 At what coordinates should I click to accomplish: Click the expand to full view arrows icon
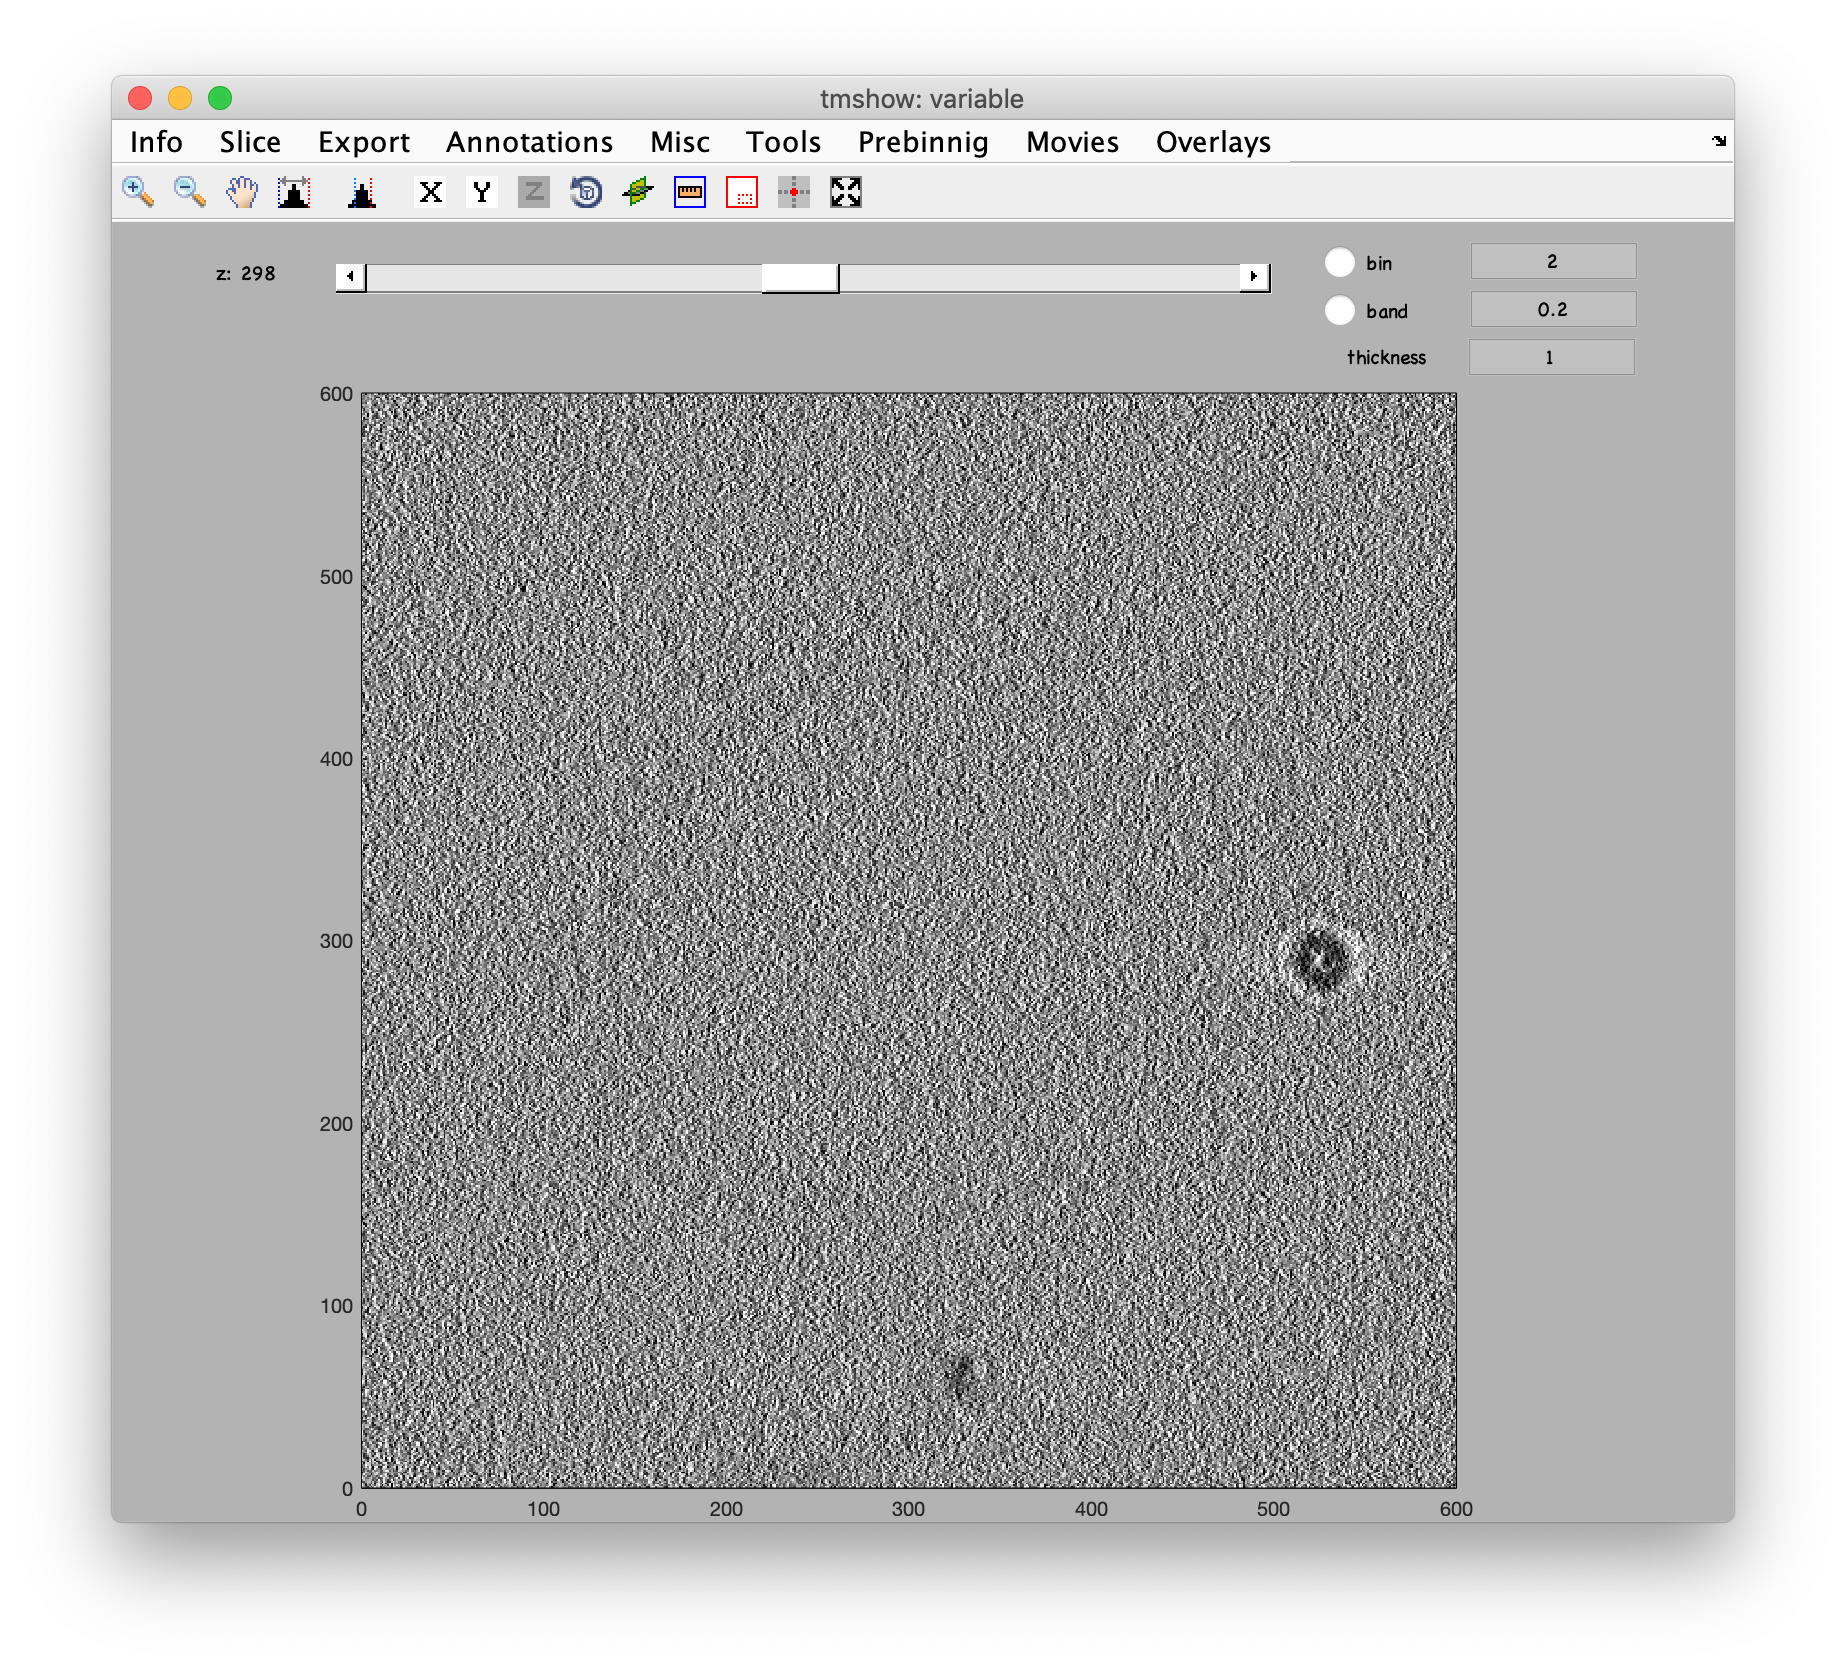point(846,192)
